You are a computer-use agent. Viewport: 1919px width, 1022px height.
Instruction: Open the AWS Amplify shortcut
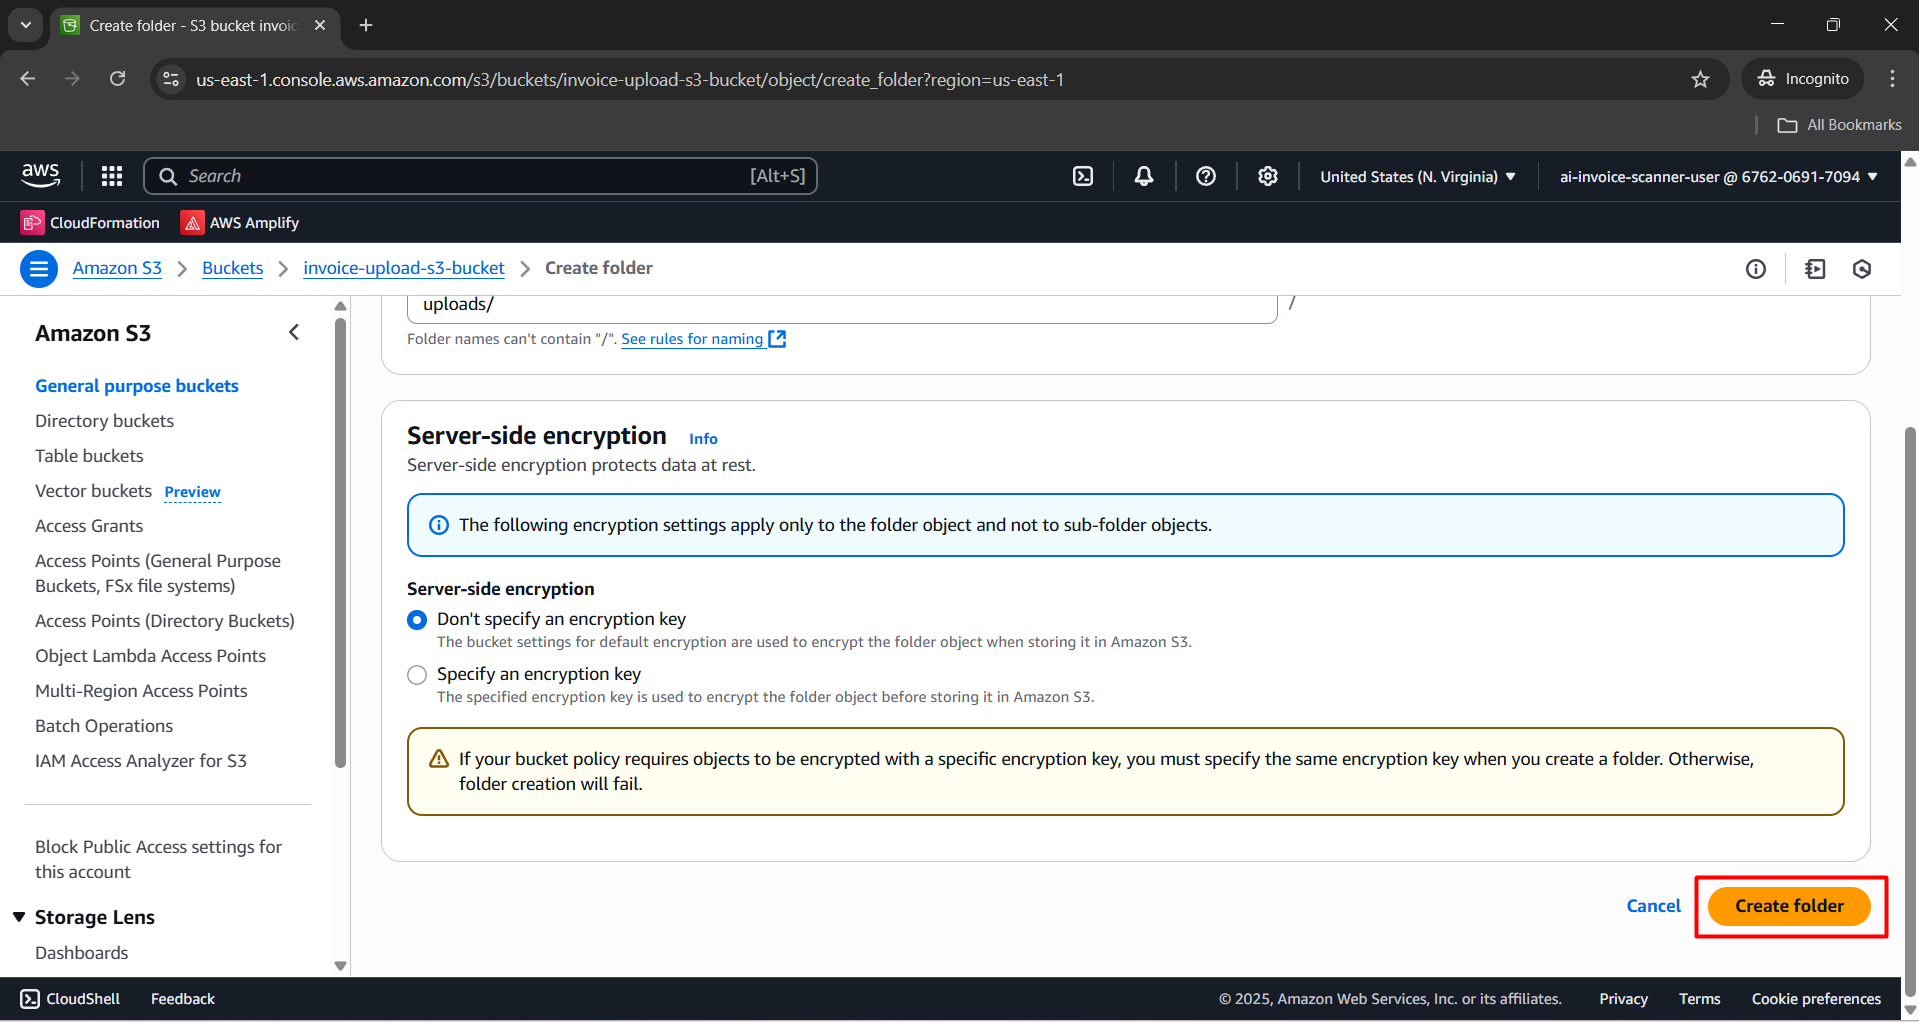pos(240,223)
